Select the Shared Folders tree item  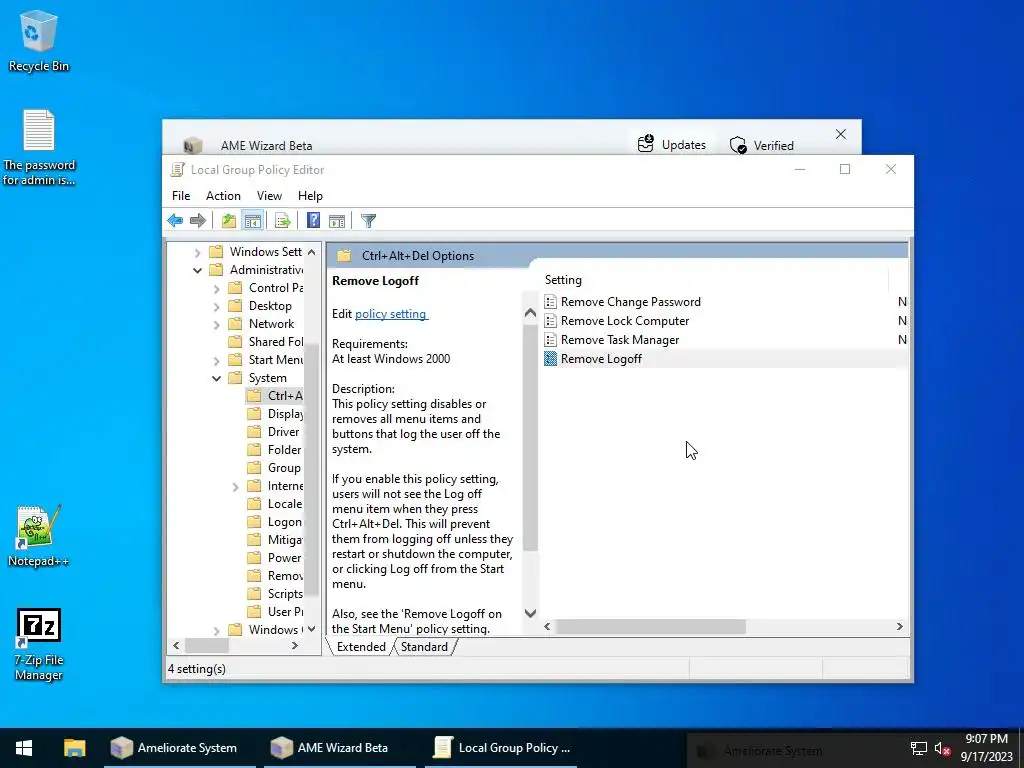[266, 342]
